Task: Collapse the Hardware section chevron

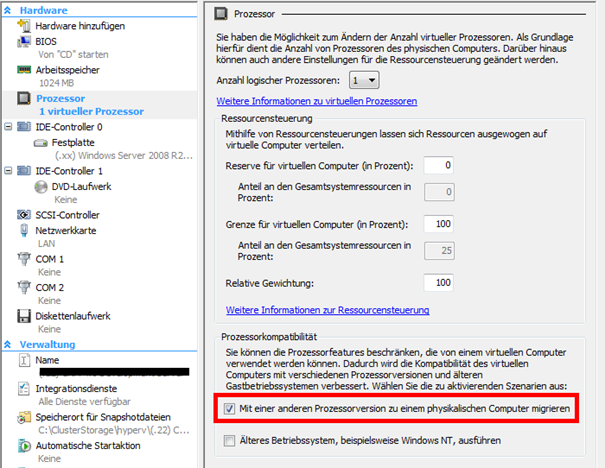Action: (7, 10)
